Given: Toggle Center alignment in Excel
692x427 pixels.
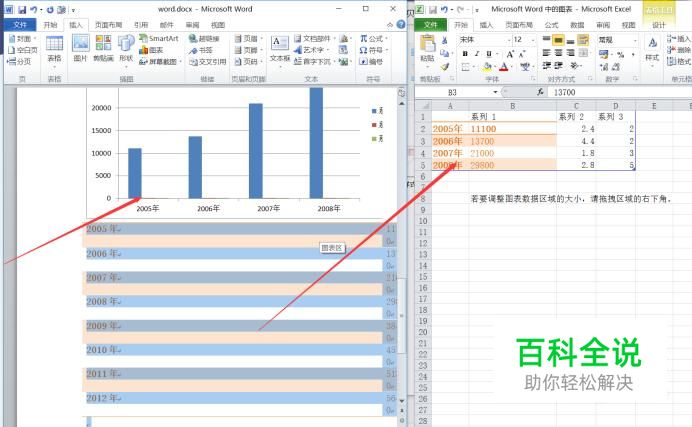Looking at the screenshot, I should 558,53.
